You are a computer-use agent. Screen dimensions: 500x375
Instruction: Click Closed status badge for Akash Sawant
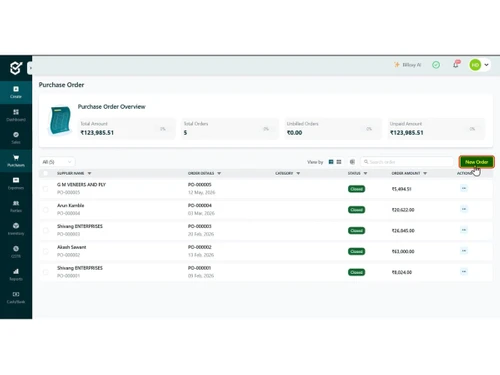click(356, 251)
